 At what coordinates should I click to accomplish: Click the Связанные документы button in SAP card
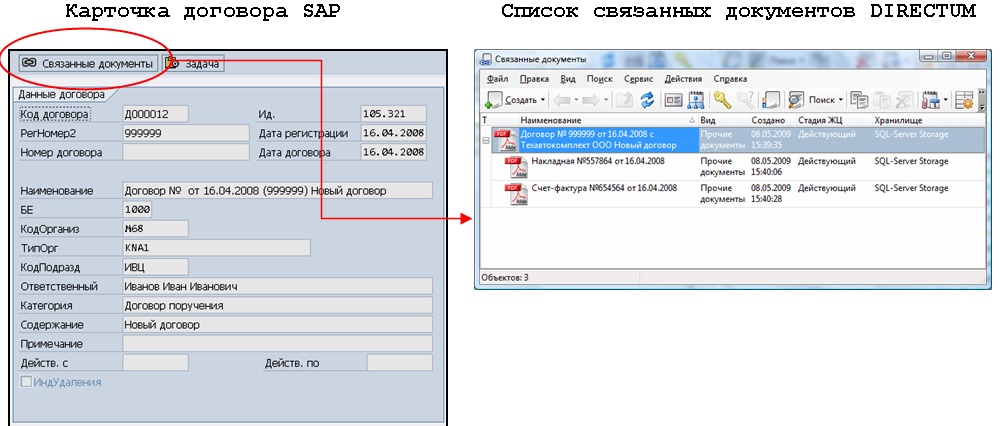pyautogui.click(x=87, y=63)
